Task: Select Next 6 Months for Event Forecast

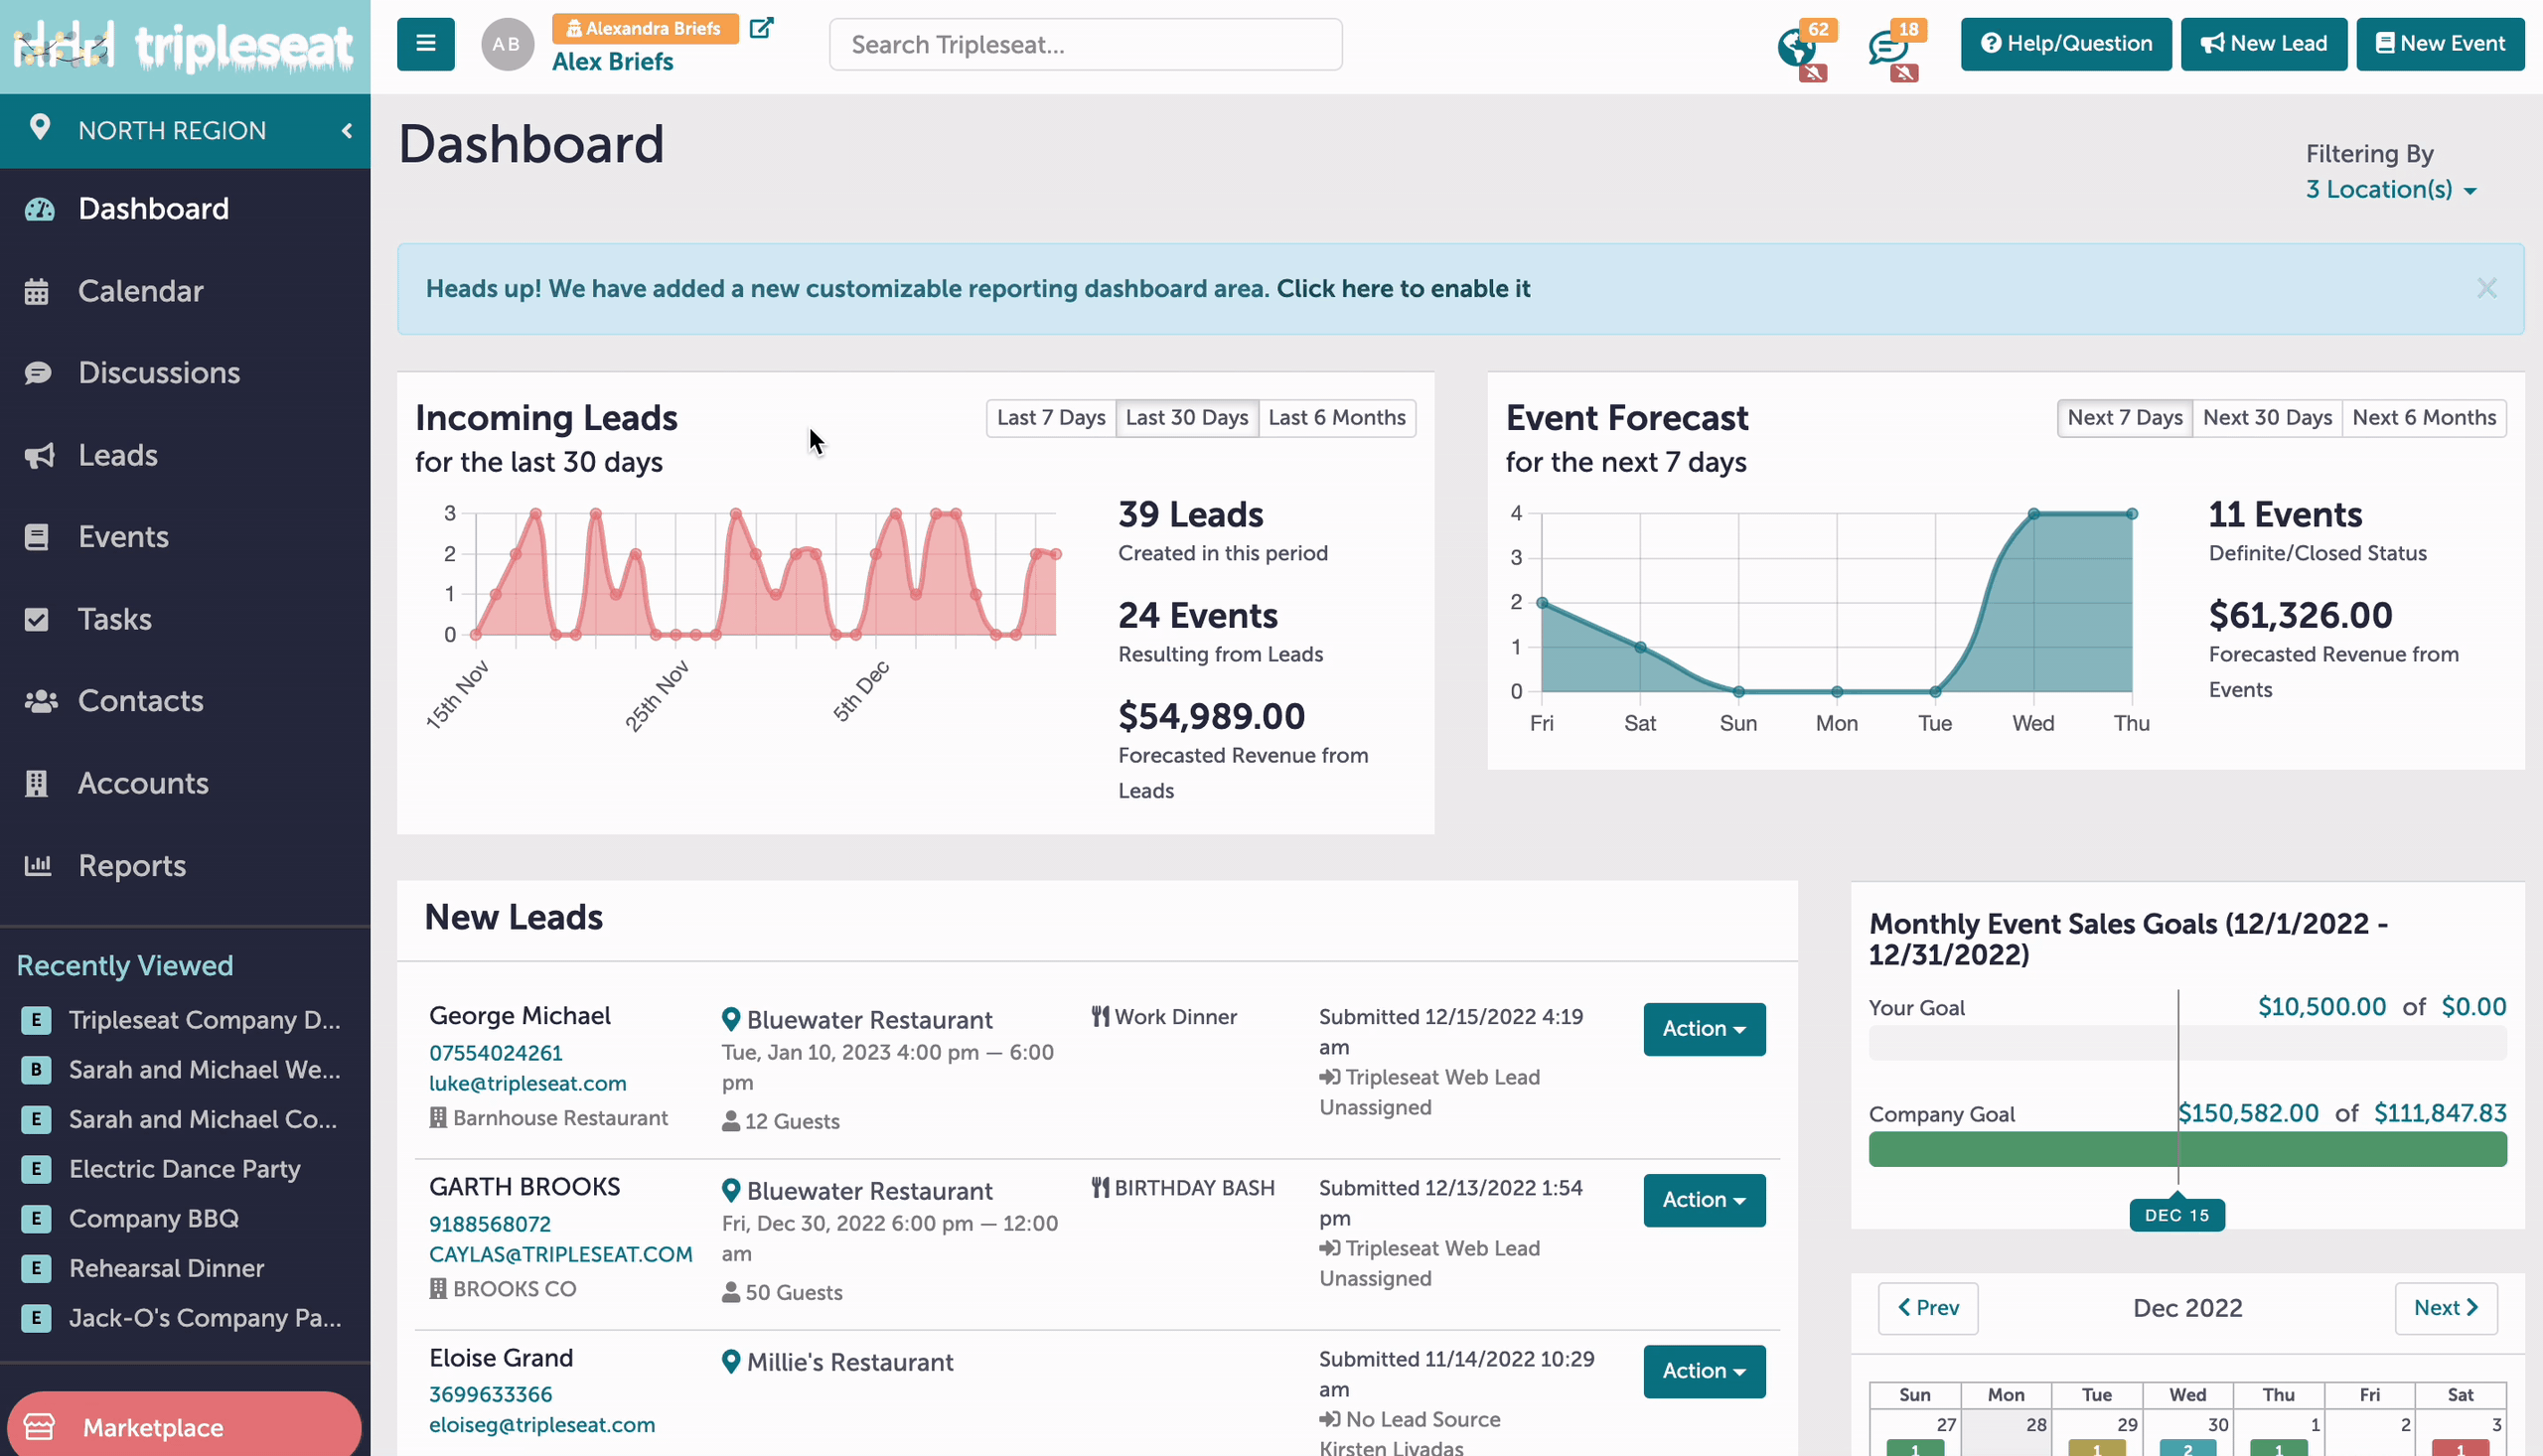Action: tap(2424, 418)
